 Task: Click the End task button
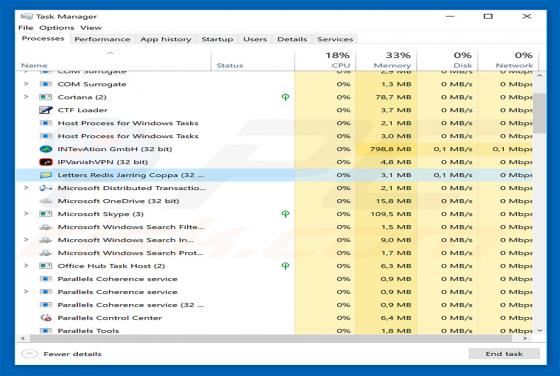504,354
